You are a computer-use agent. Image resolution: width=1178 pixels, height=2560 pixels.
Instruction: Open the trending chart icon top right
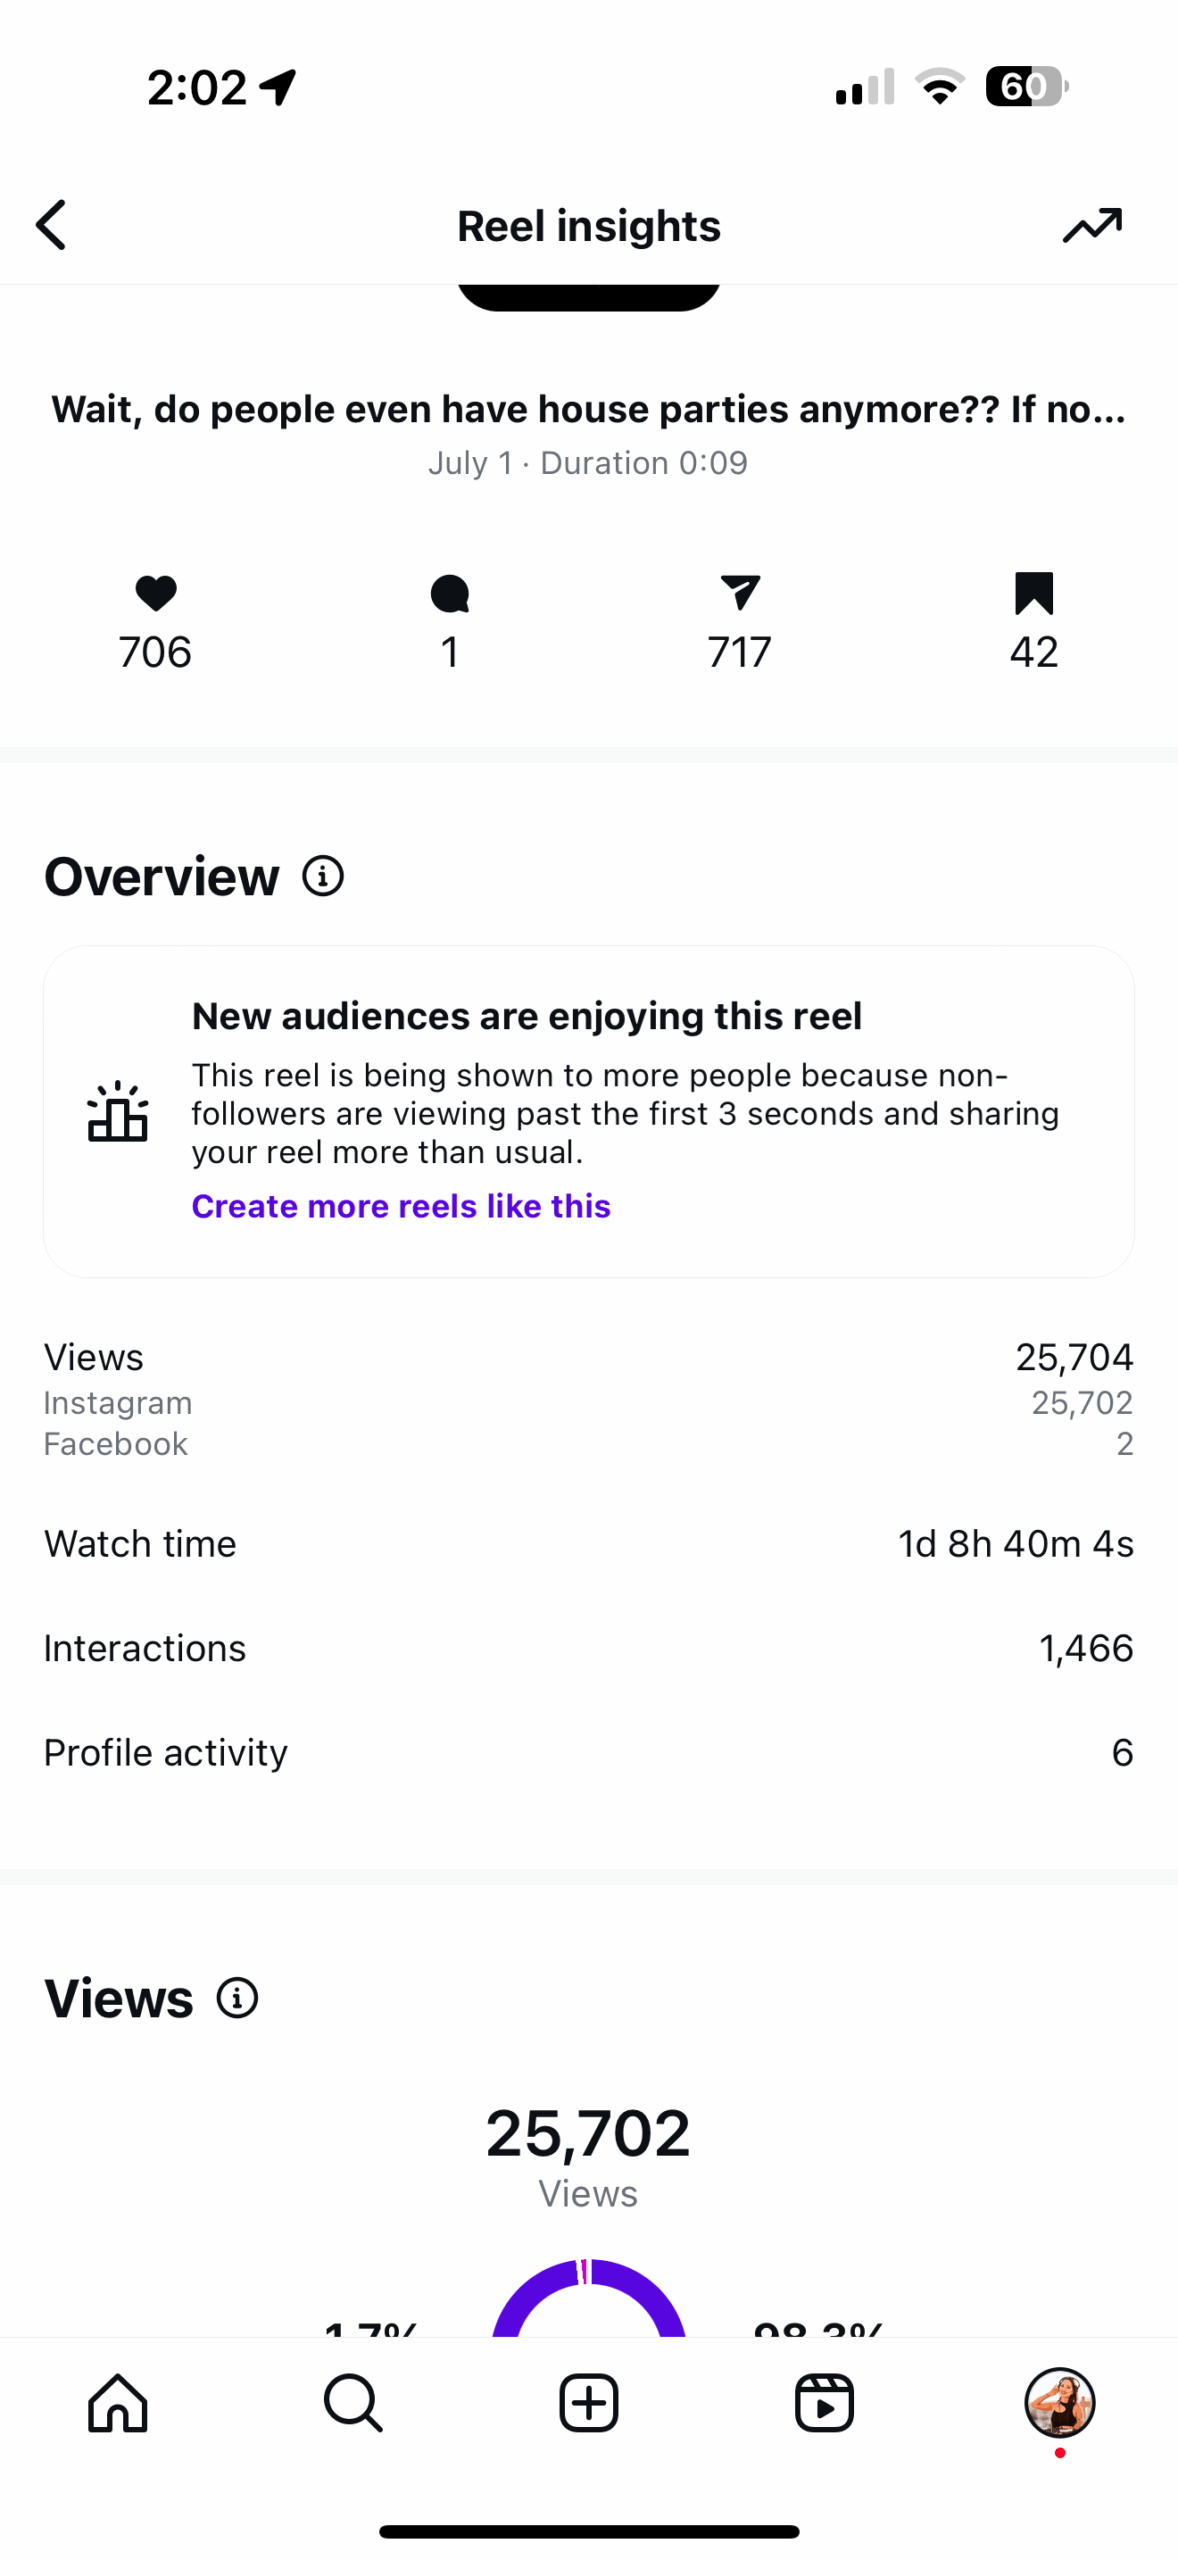pos(1091,224)
